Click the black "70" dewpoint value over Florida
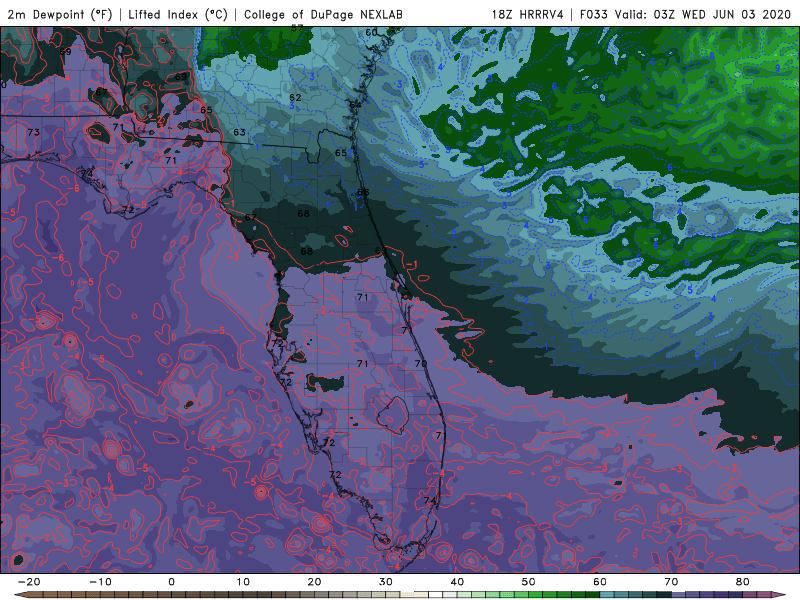The image size is (800, 600). pyautogui.click(x=421, y=363)
